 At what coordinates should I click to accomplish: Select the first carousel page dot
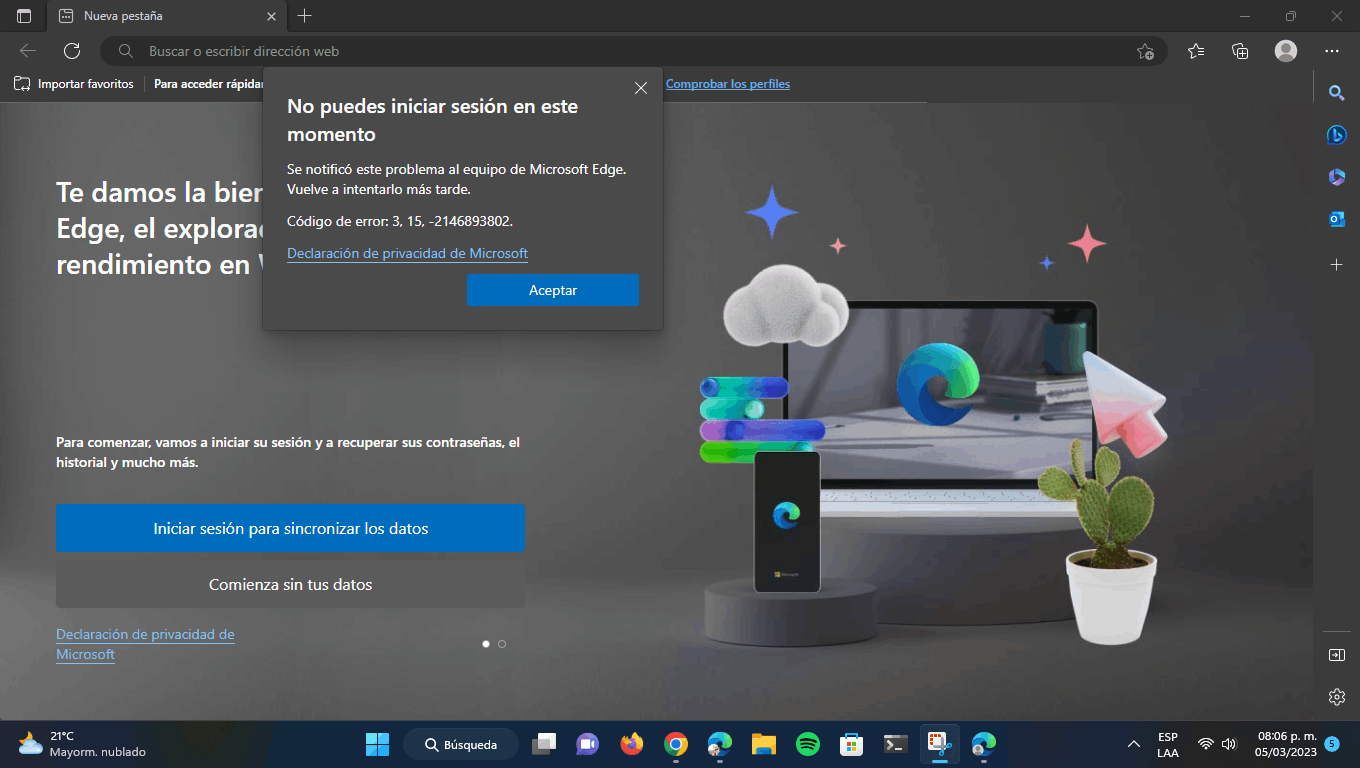[x=486, y=644]
